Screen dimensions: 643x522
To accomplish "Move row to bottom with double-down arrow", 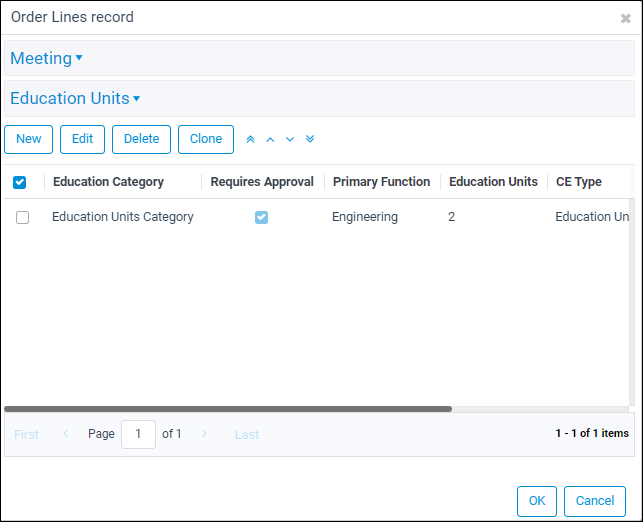I will (310, 139).
